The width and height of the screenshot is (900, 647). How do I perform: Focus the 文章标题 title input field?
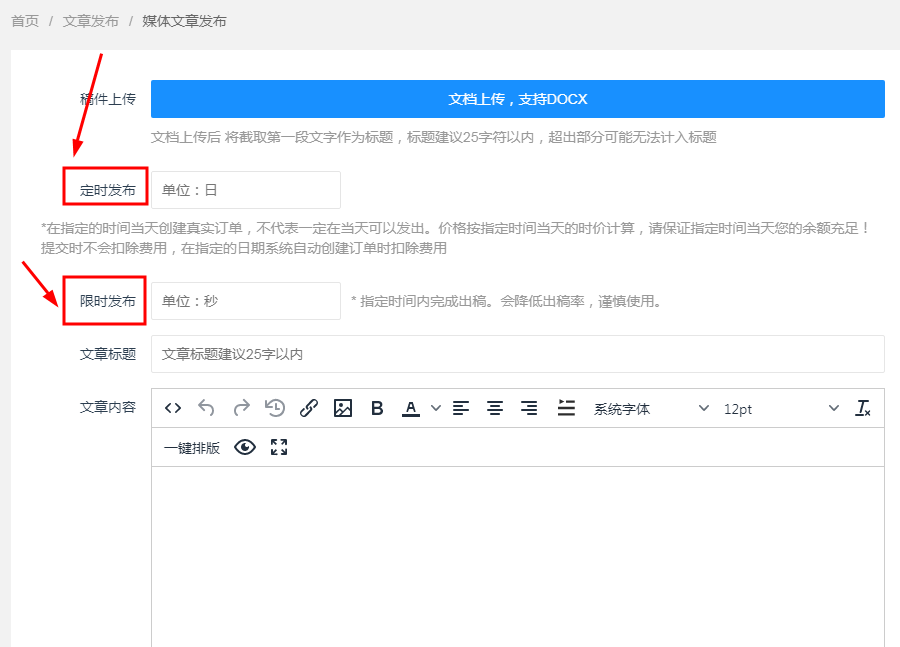[x=518, y=354]
